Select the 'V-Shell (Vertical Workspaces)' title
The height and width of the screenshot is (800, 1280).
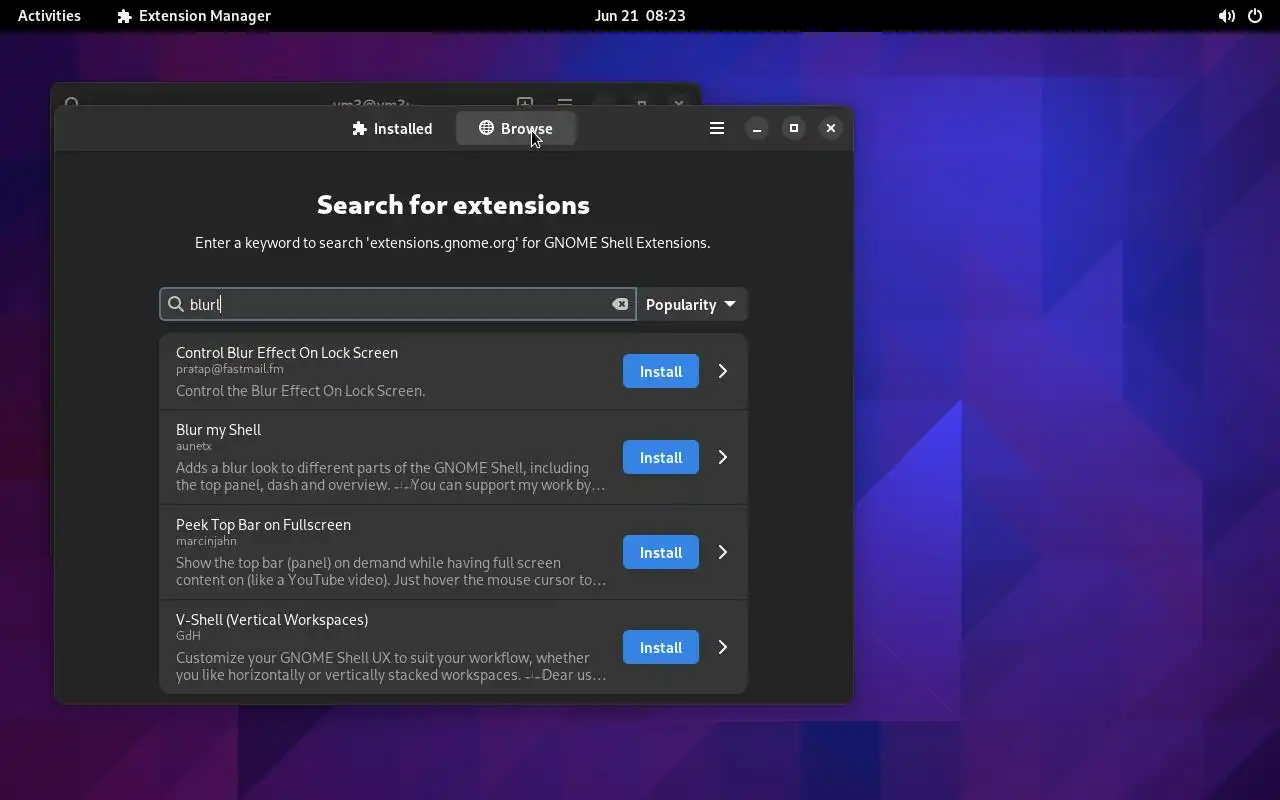pyautogui.click(x=272, y=619)
